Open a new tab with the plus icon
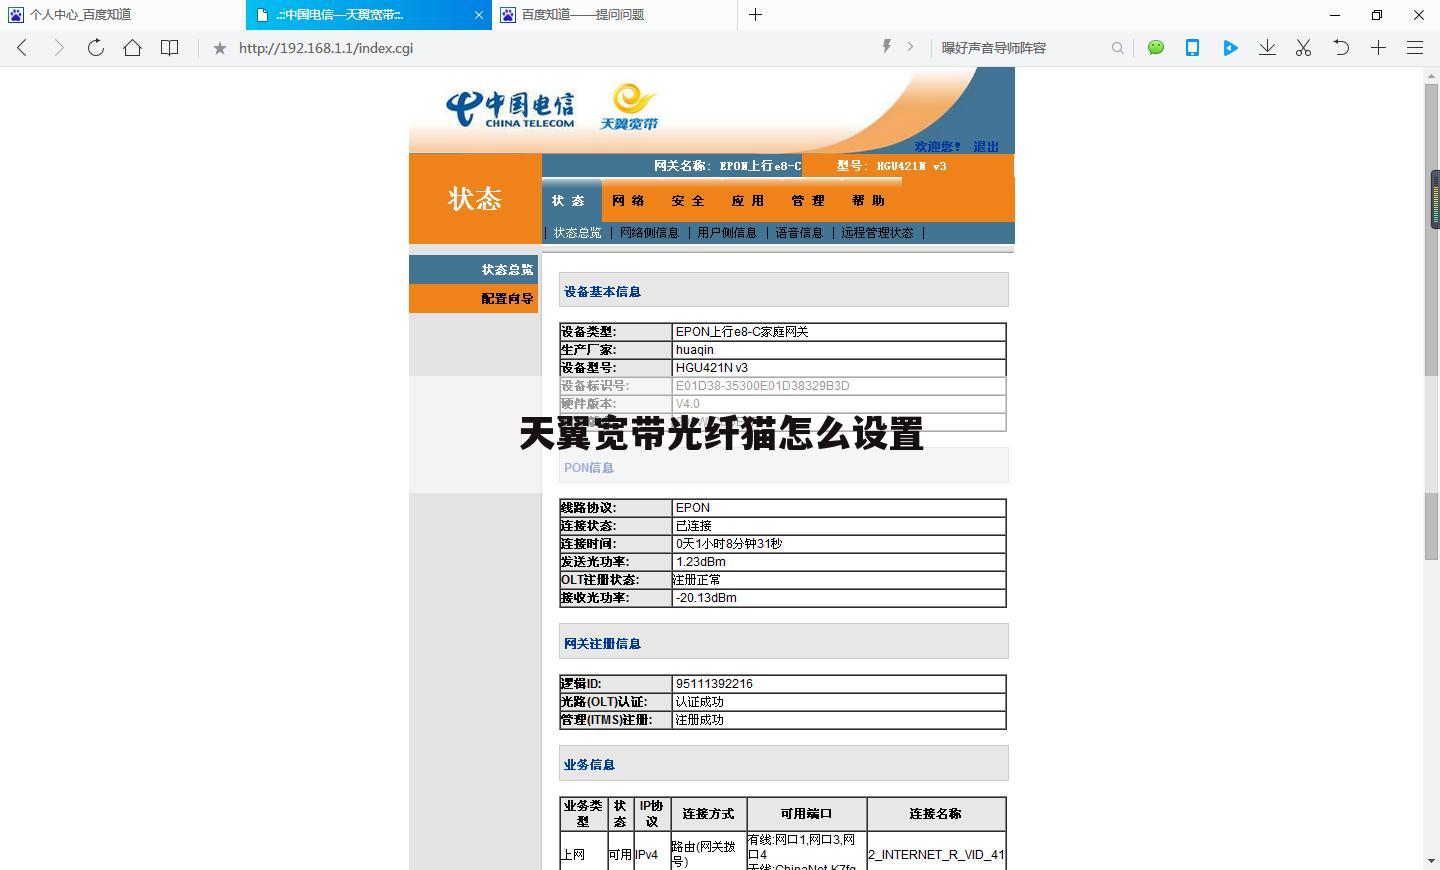1440x870 pixels. pos(1377,47)
